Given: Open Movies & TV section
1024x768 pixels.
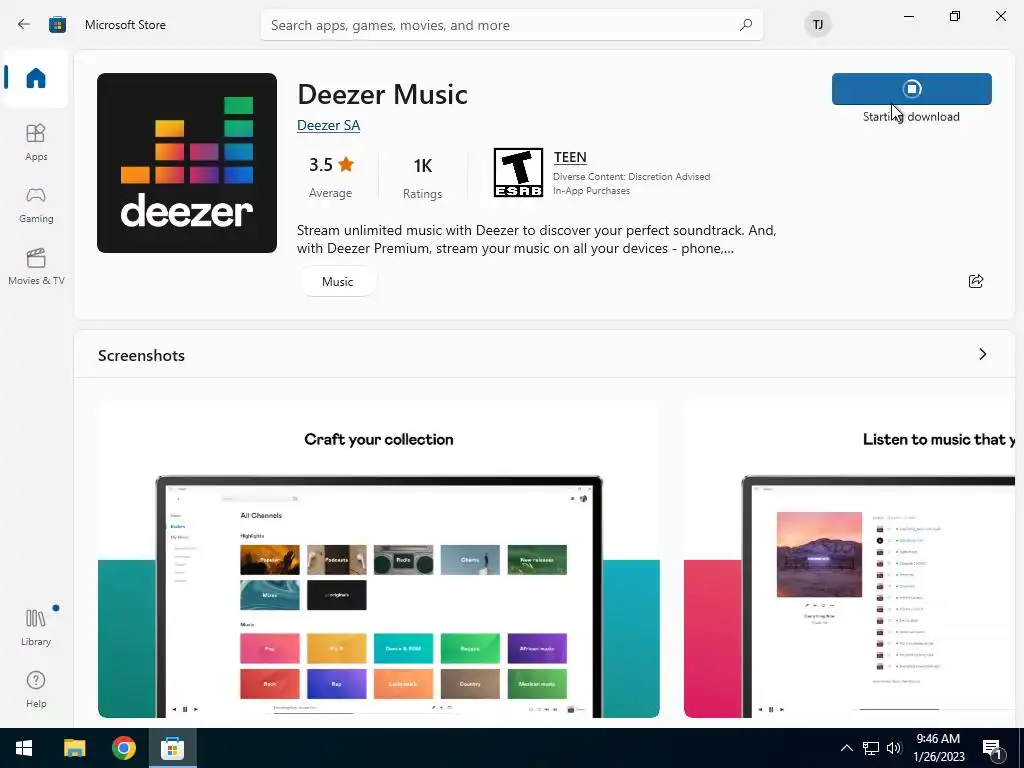Looking at the screenshot, I should pos(36,266).
